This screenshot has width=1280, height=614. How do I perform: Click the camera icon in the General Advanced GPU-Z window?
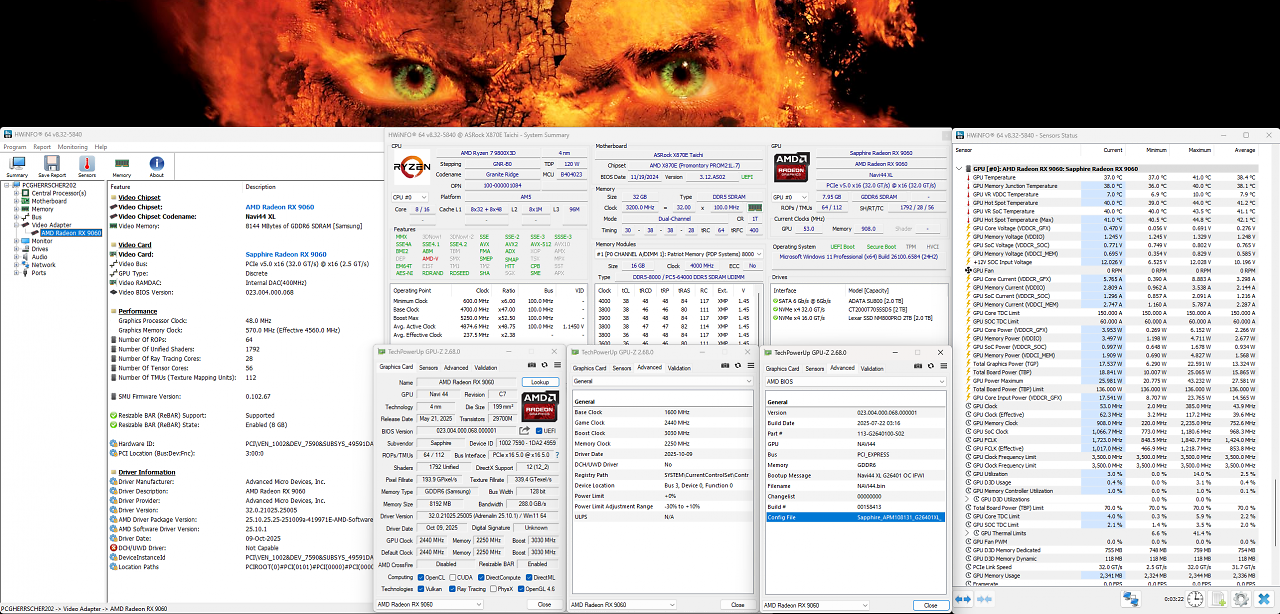point(724,367)
